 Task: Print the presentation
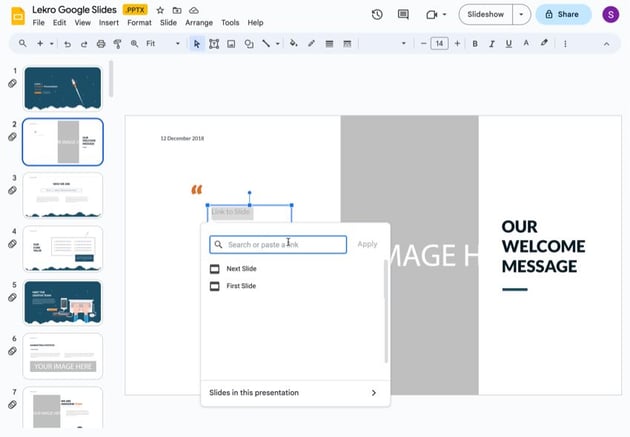tap(101, 44)
